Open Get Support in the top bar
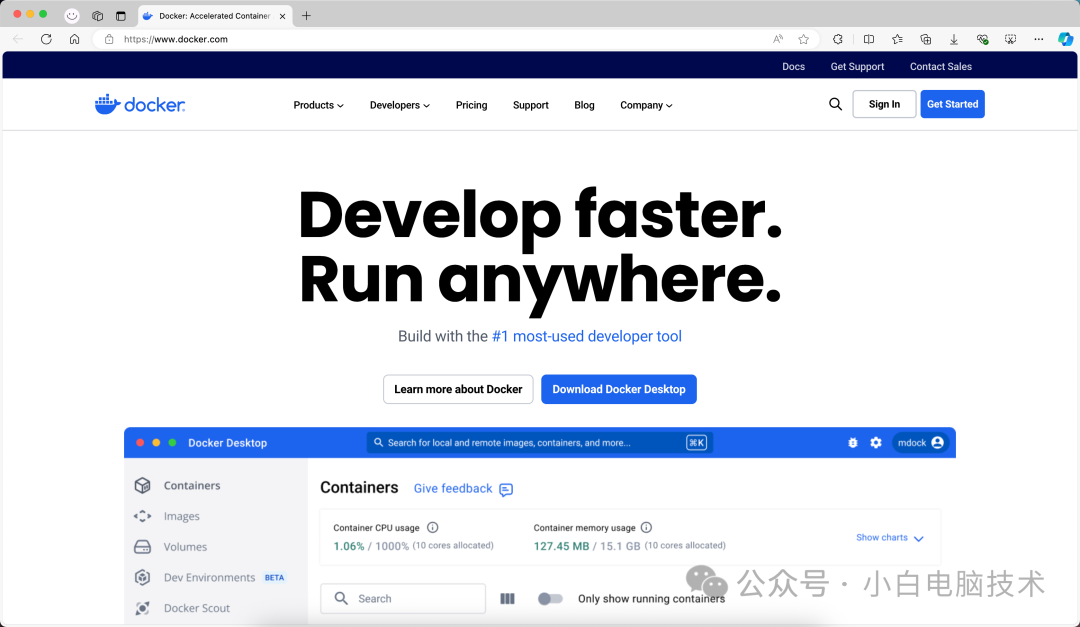 click(x=857, y=66)
